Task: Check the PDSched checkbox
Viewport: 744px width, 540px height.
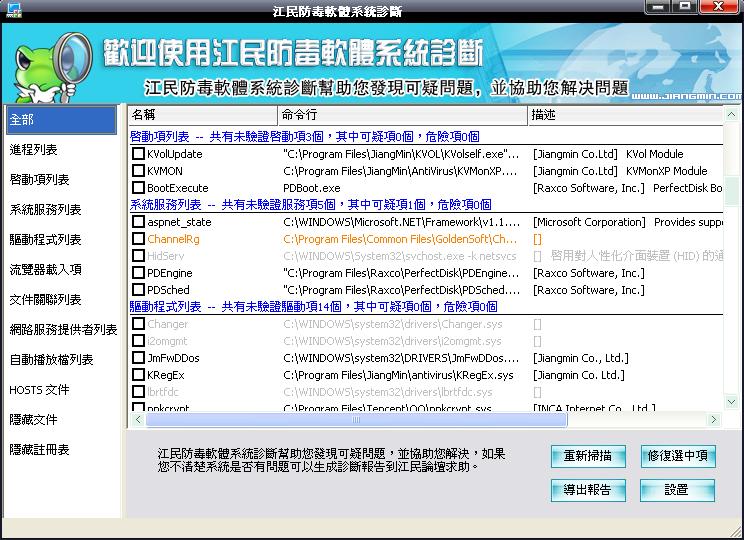Action: [x=138, y=289]
